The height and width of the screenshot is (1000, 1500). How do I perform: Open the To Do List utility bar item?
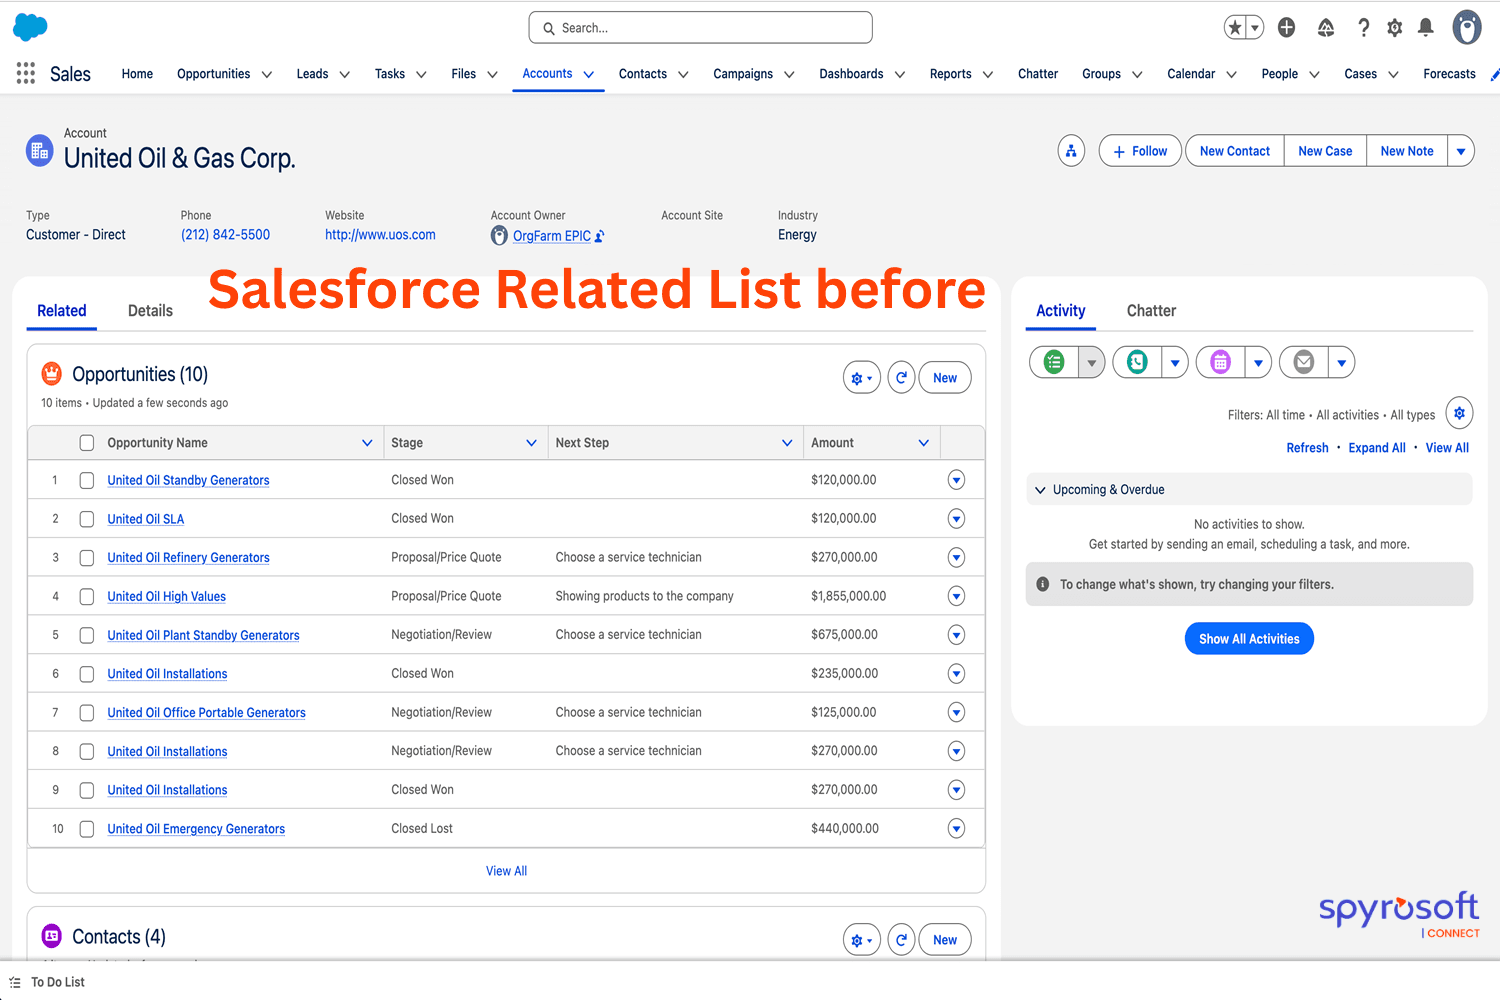tap(47, 982)
